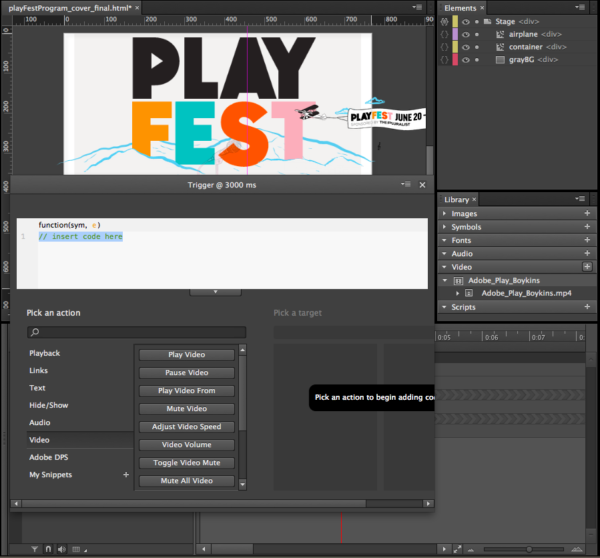
Task: Click the filter funnel icon in timeline
Action: [34, 549]
